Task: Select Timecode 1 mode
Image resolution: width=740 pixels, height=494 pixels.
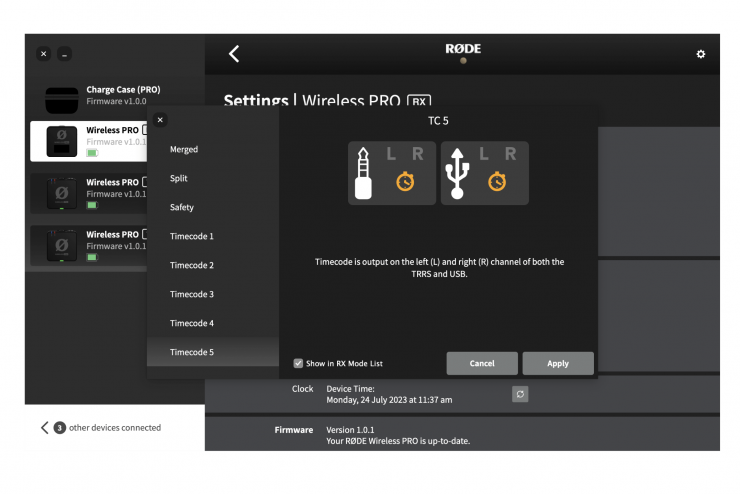Action: (x=192, y=236)
